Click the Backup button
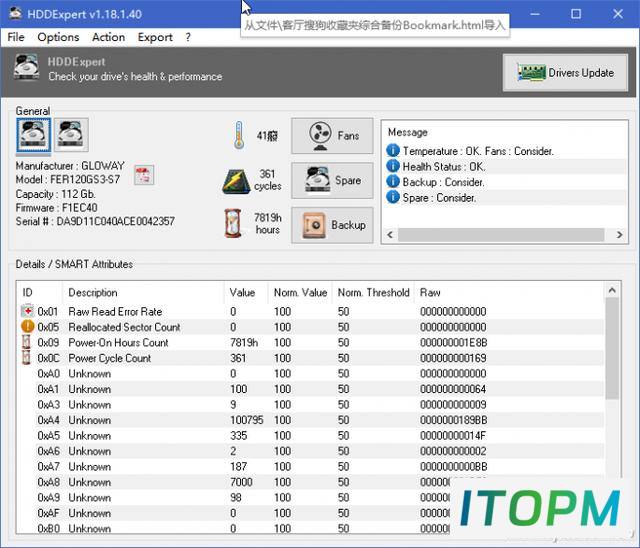The width and height of the screenshot is (640, 548). [332, 225]
